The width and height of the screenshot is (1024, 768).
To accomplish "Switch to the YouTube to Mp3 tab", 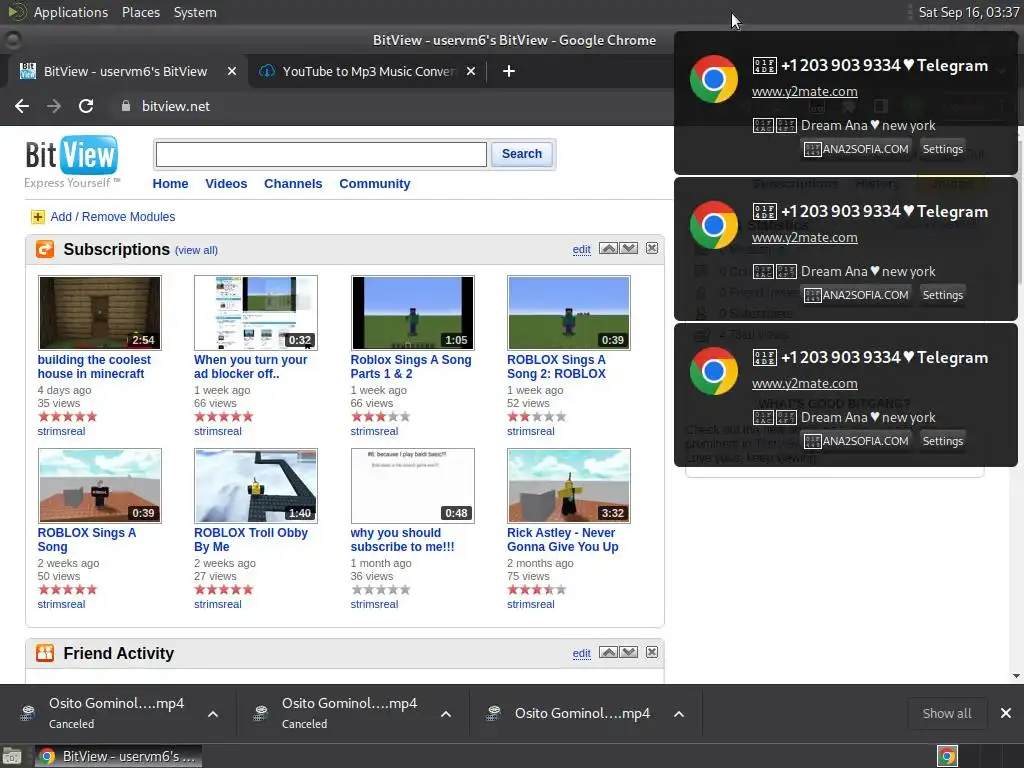I will click(368, 71).
